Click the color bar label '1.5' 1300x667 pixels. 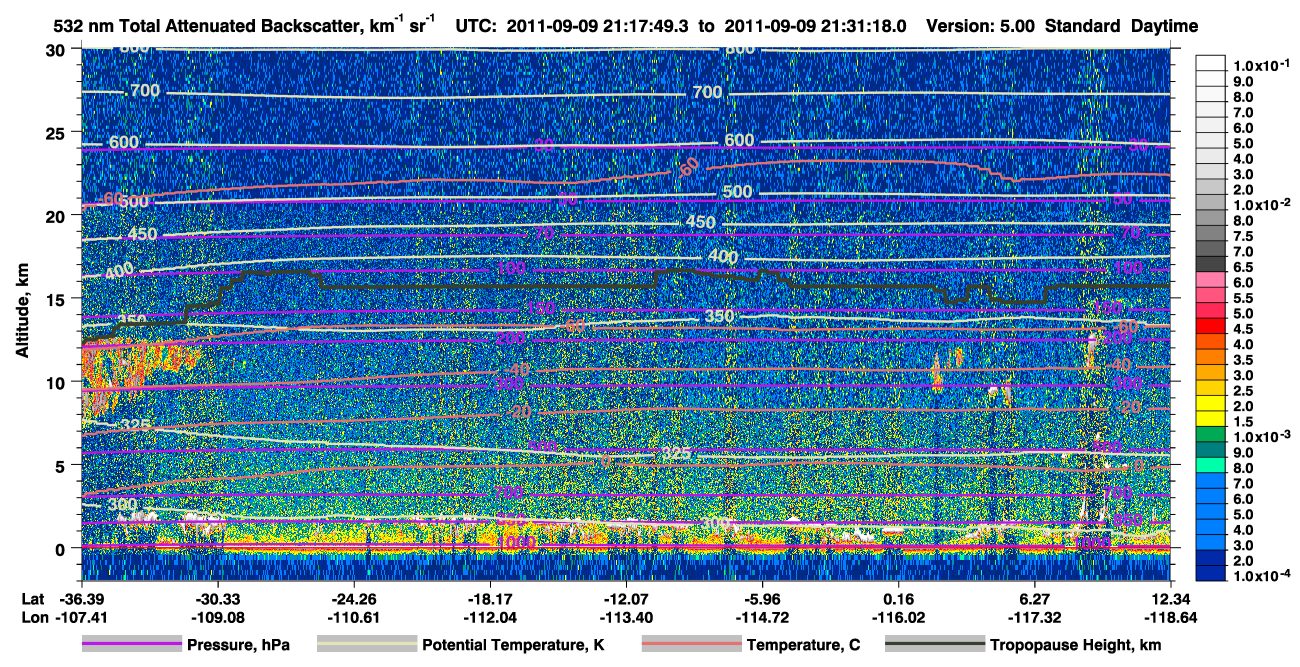1242,422
